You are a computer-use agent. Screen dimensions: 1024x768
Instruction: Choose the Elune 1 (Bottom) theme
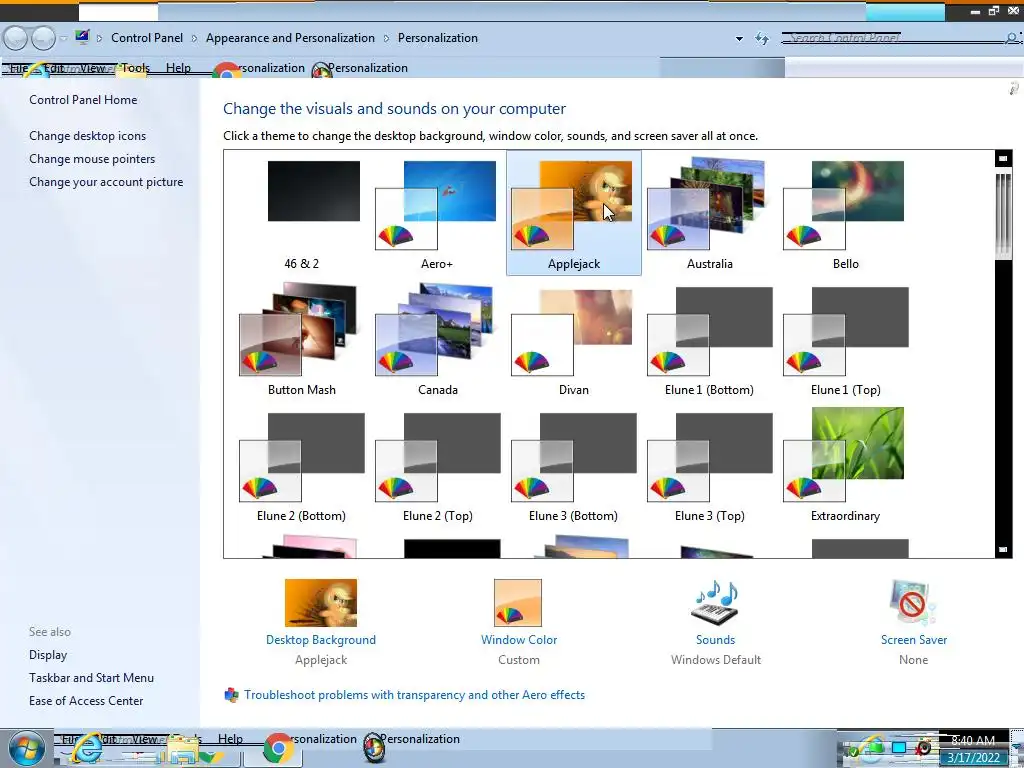(x=709, y=340)
